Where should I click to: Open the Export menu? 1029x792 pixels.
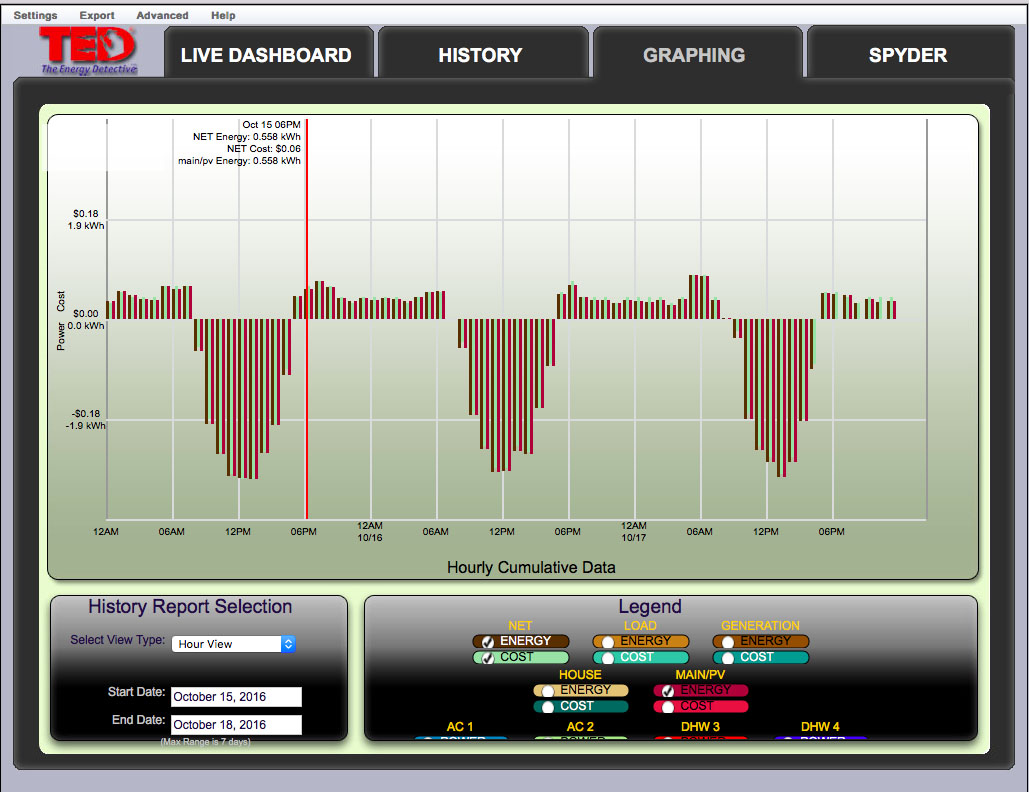pos(96,15)
